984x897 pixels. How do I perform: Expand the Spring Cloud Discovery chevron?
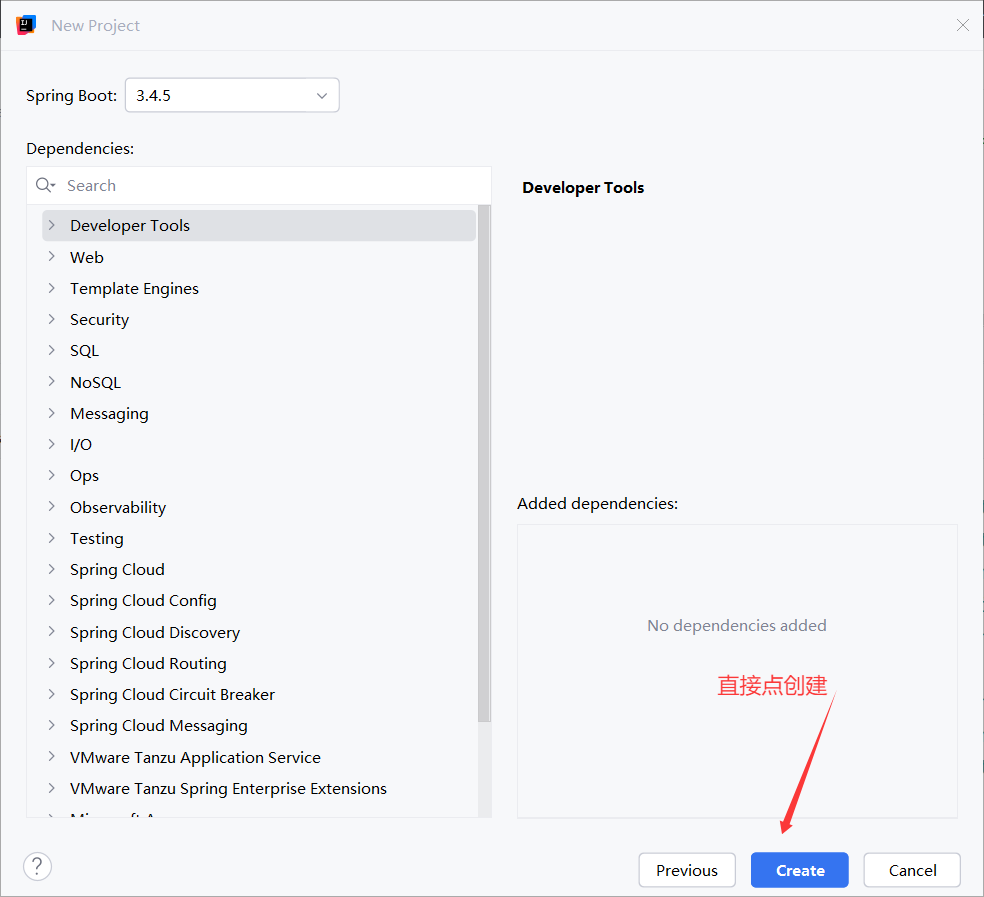(52, 631)
